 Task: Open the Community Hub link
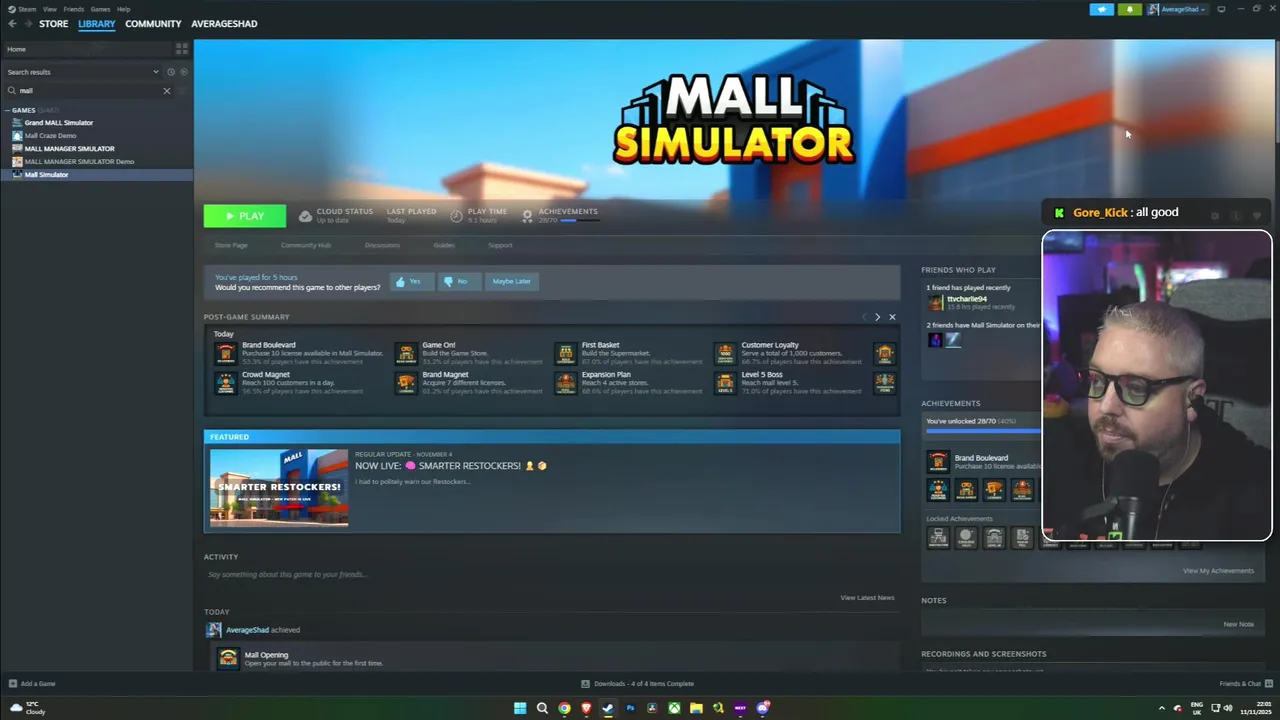[x=305, y=245]
